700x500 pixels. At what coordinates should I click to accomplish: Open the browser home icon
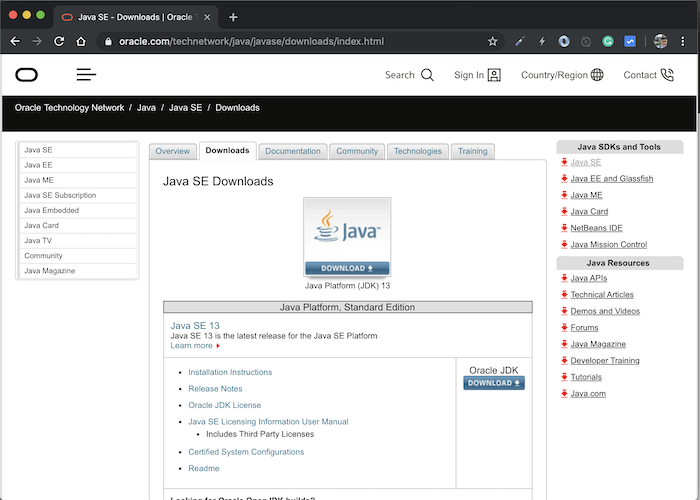pos(81,42)
